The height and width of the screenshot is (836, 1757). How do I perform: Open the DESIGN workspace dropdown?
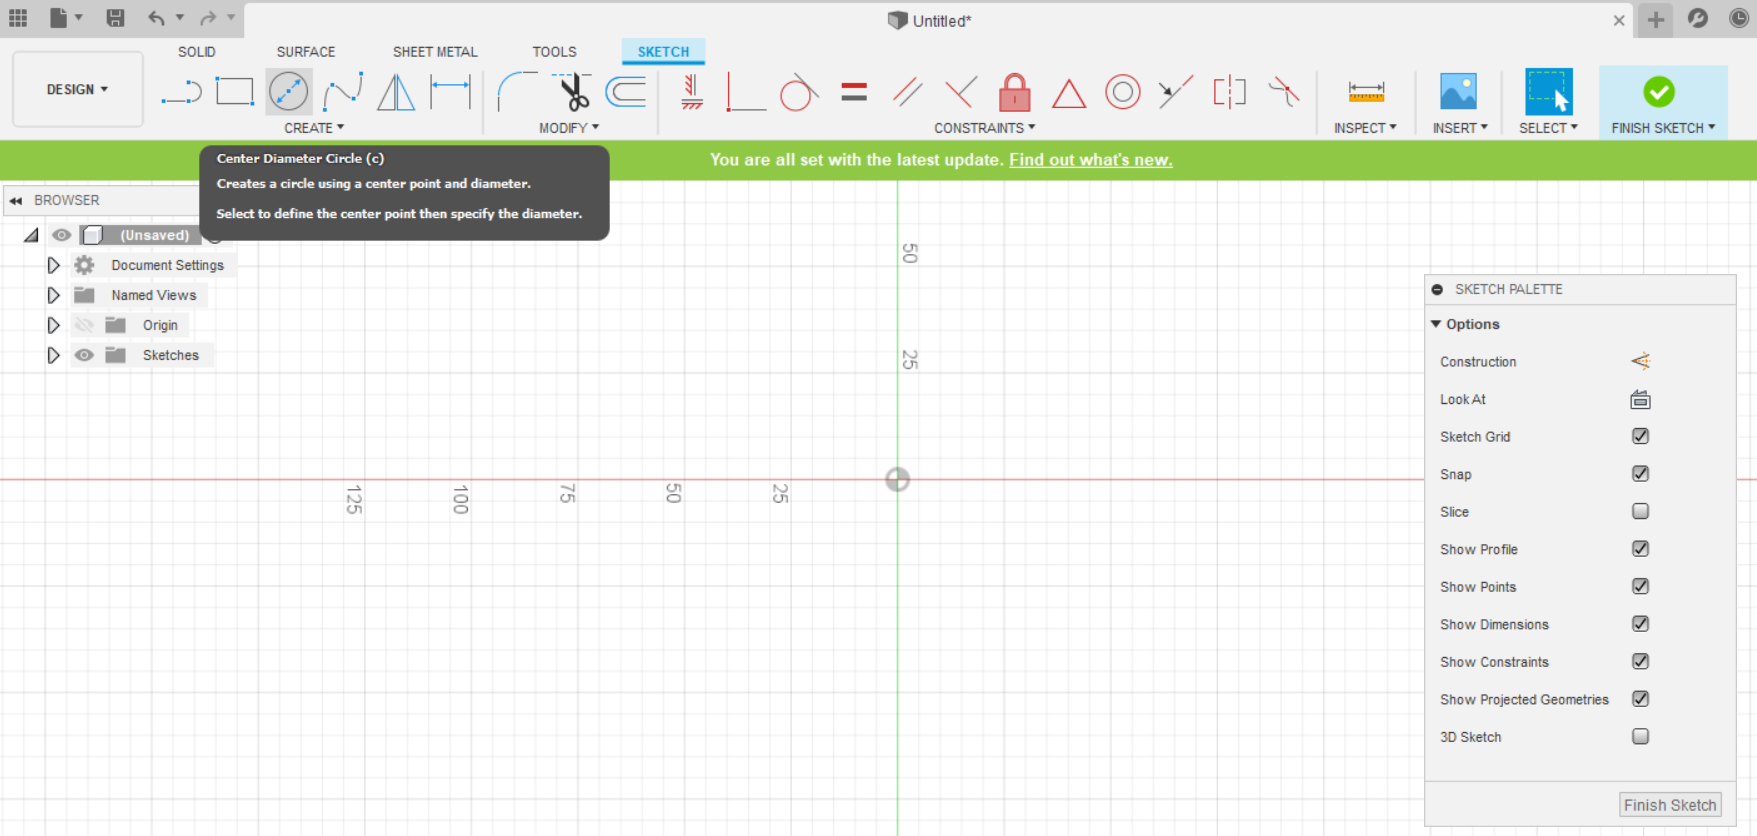tap(77, 89)
